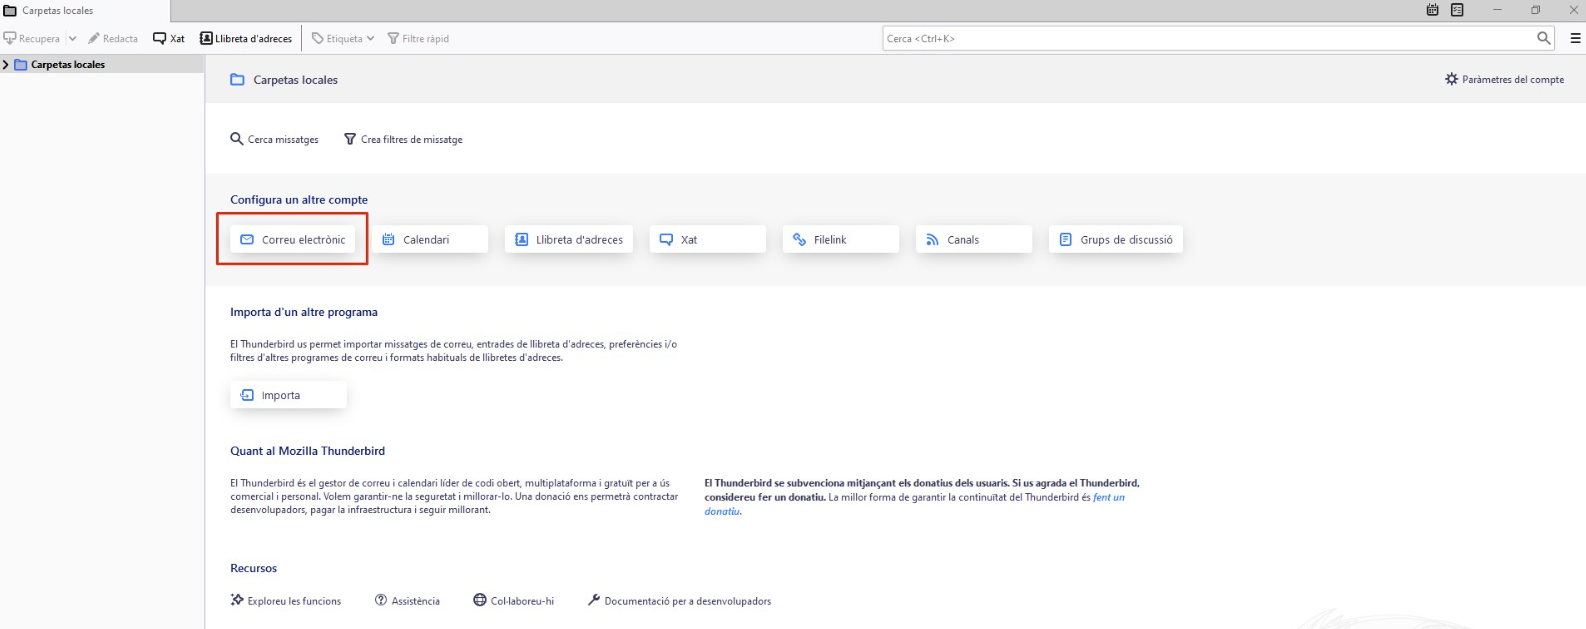Image resolution: width=1586 pixels, height=629 pixels.
Task: Click the envelope icon on Correu electrònic
Action: [247, 240]
